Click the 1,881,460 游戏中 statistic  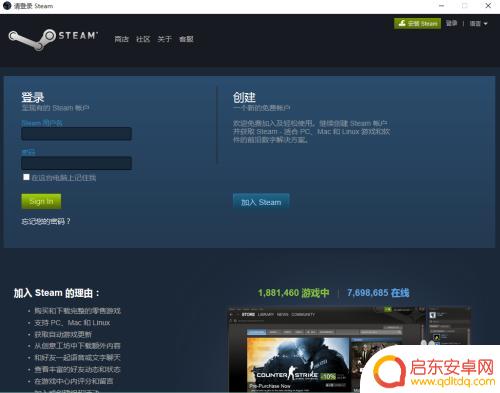coord(293,293)
